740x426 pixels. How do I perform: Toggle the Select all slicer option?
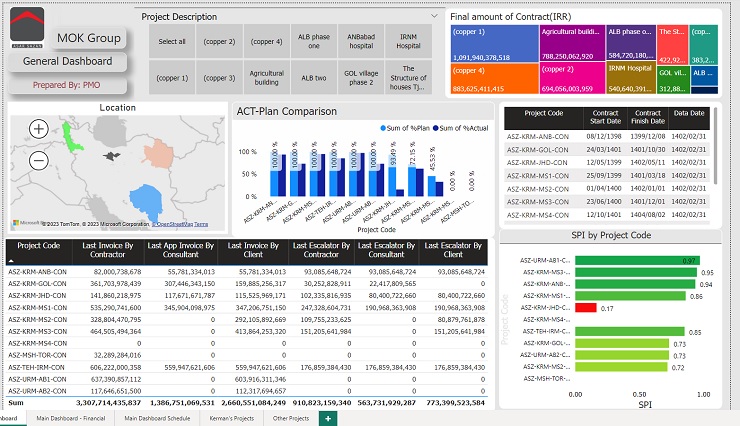click(x=172, y=42)
